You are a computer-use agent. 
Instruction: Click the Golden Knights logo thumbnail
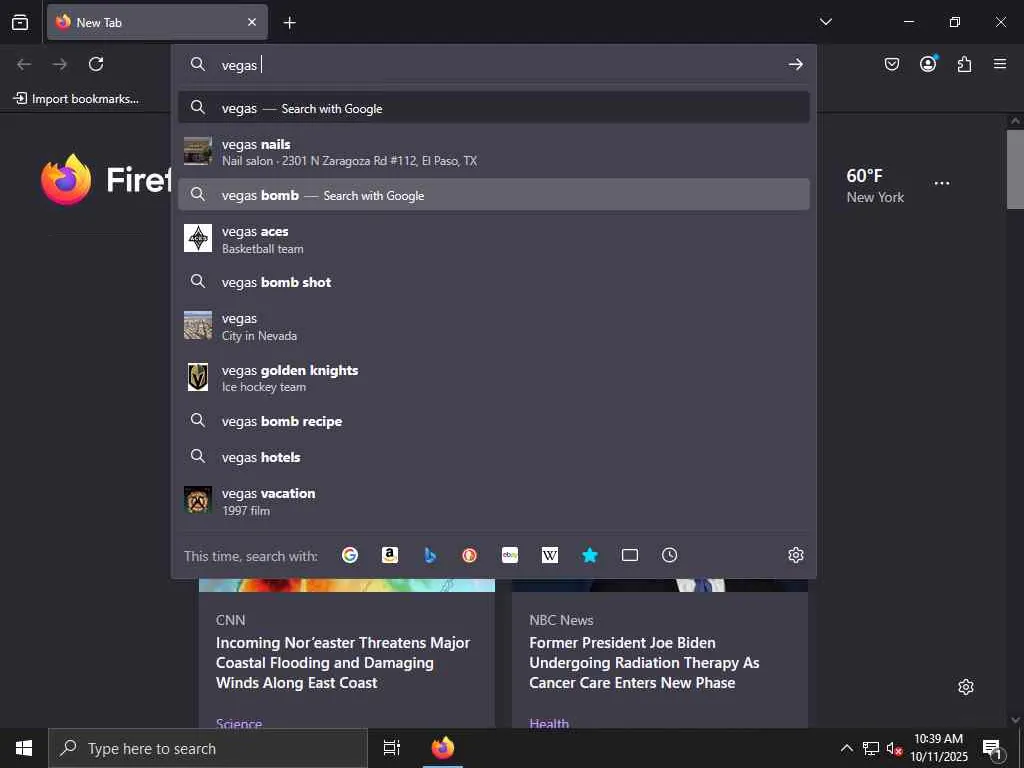(x=198, y=377)
